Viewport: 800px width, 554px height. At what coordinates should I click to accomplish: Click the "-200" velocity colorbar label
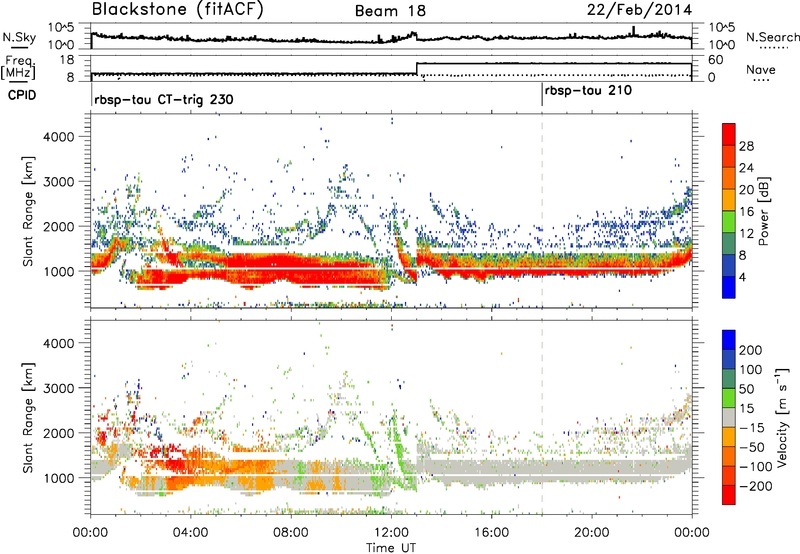755,486
